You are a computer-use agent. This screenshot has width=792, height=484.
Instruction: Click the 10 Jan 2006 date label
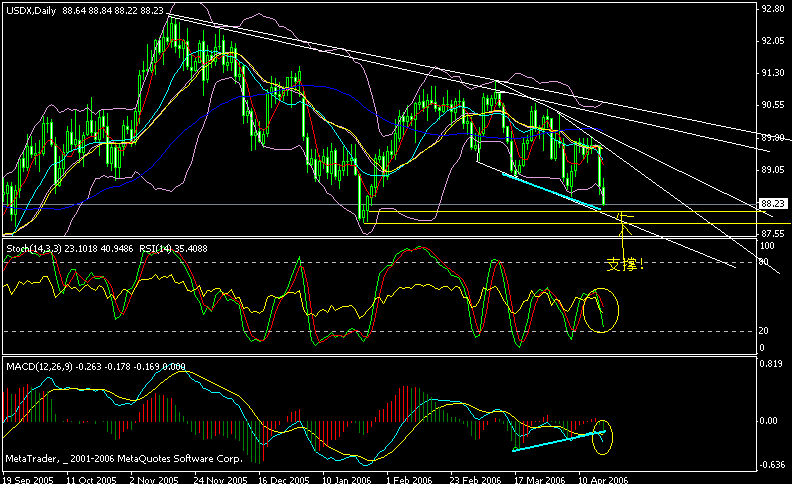coord(347,479)
